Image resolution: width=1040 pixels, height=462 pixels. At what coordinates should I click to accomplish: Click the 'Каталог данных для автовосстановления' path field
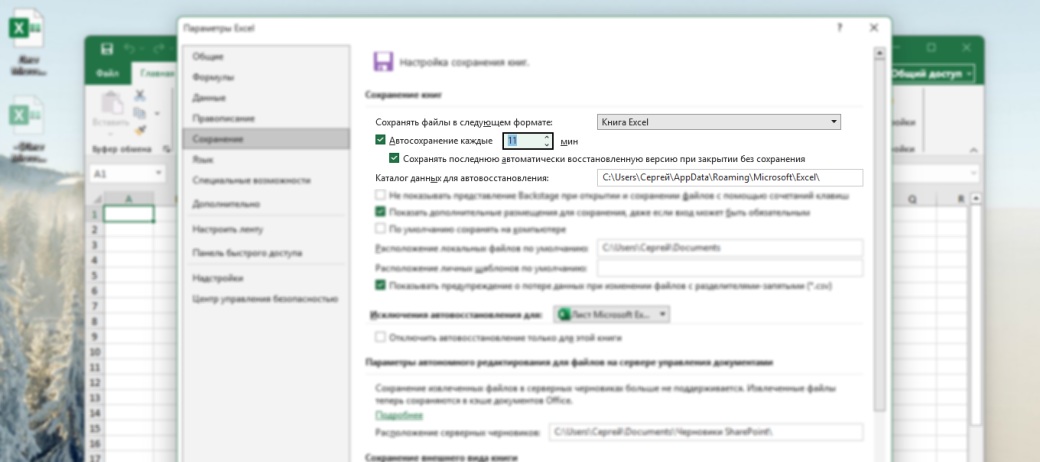coord(729,177)
